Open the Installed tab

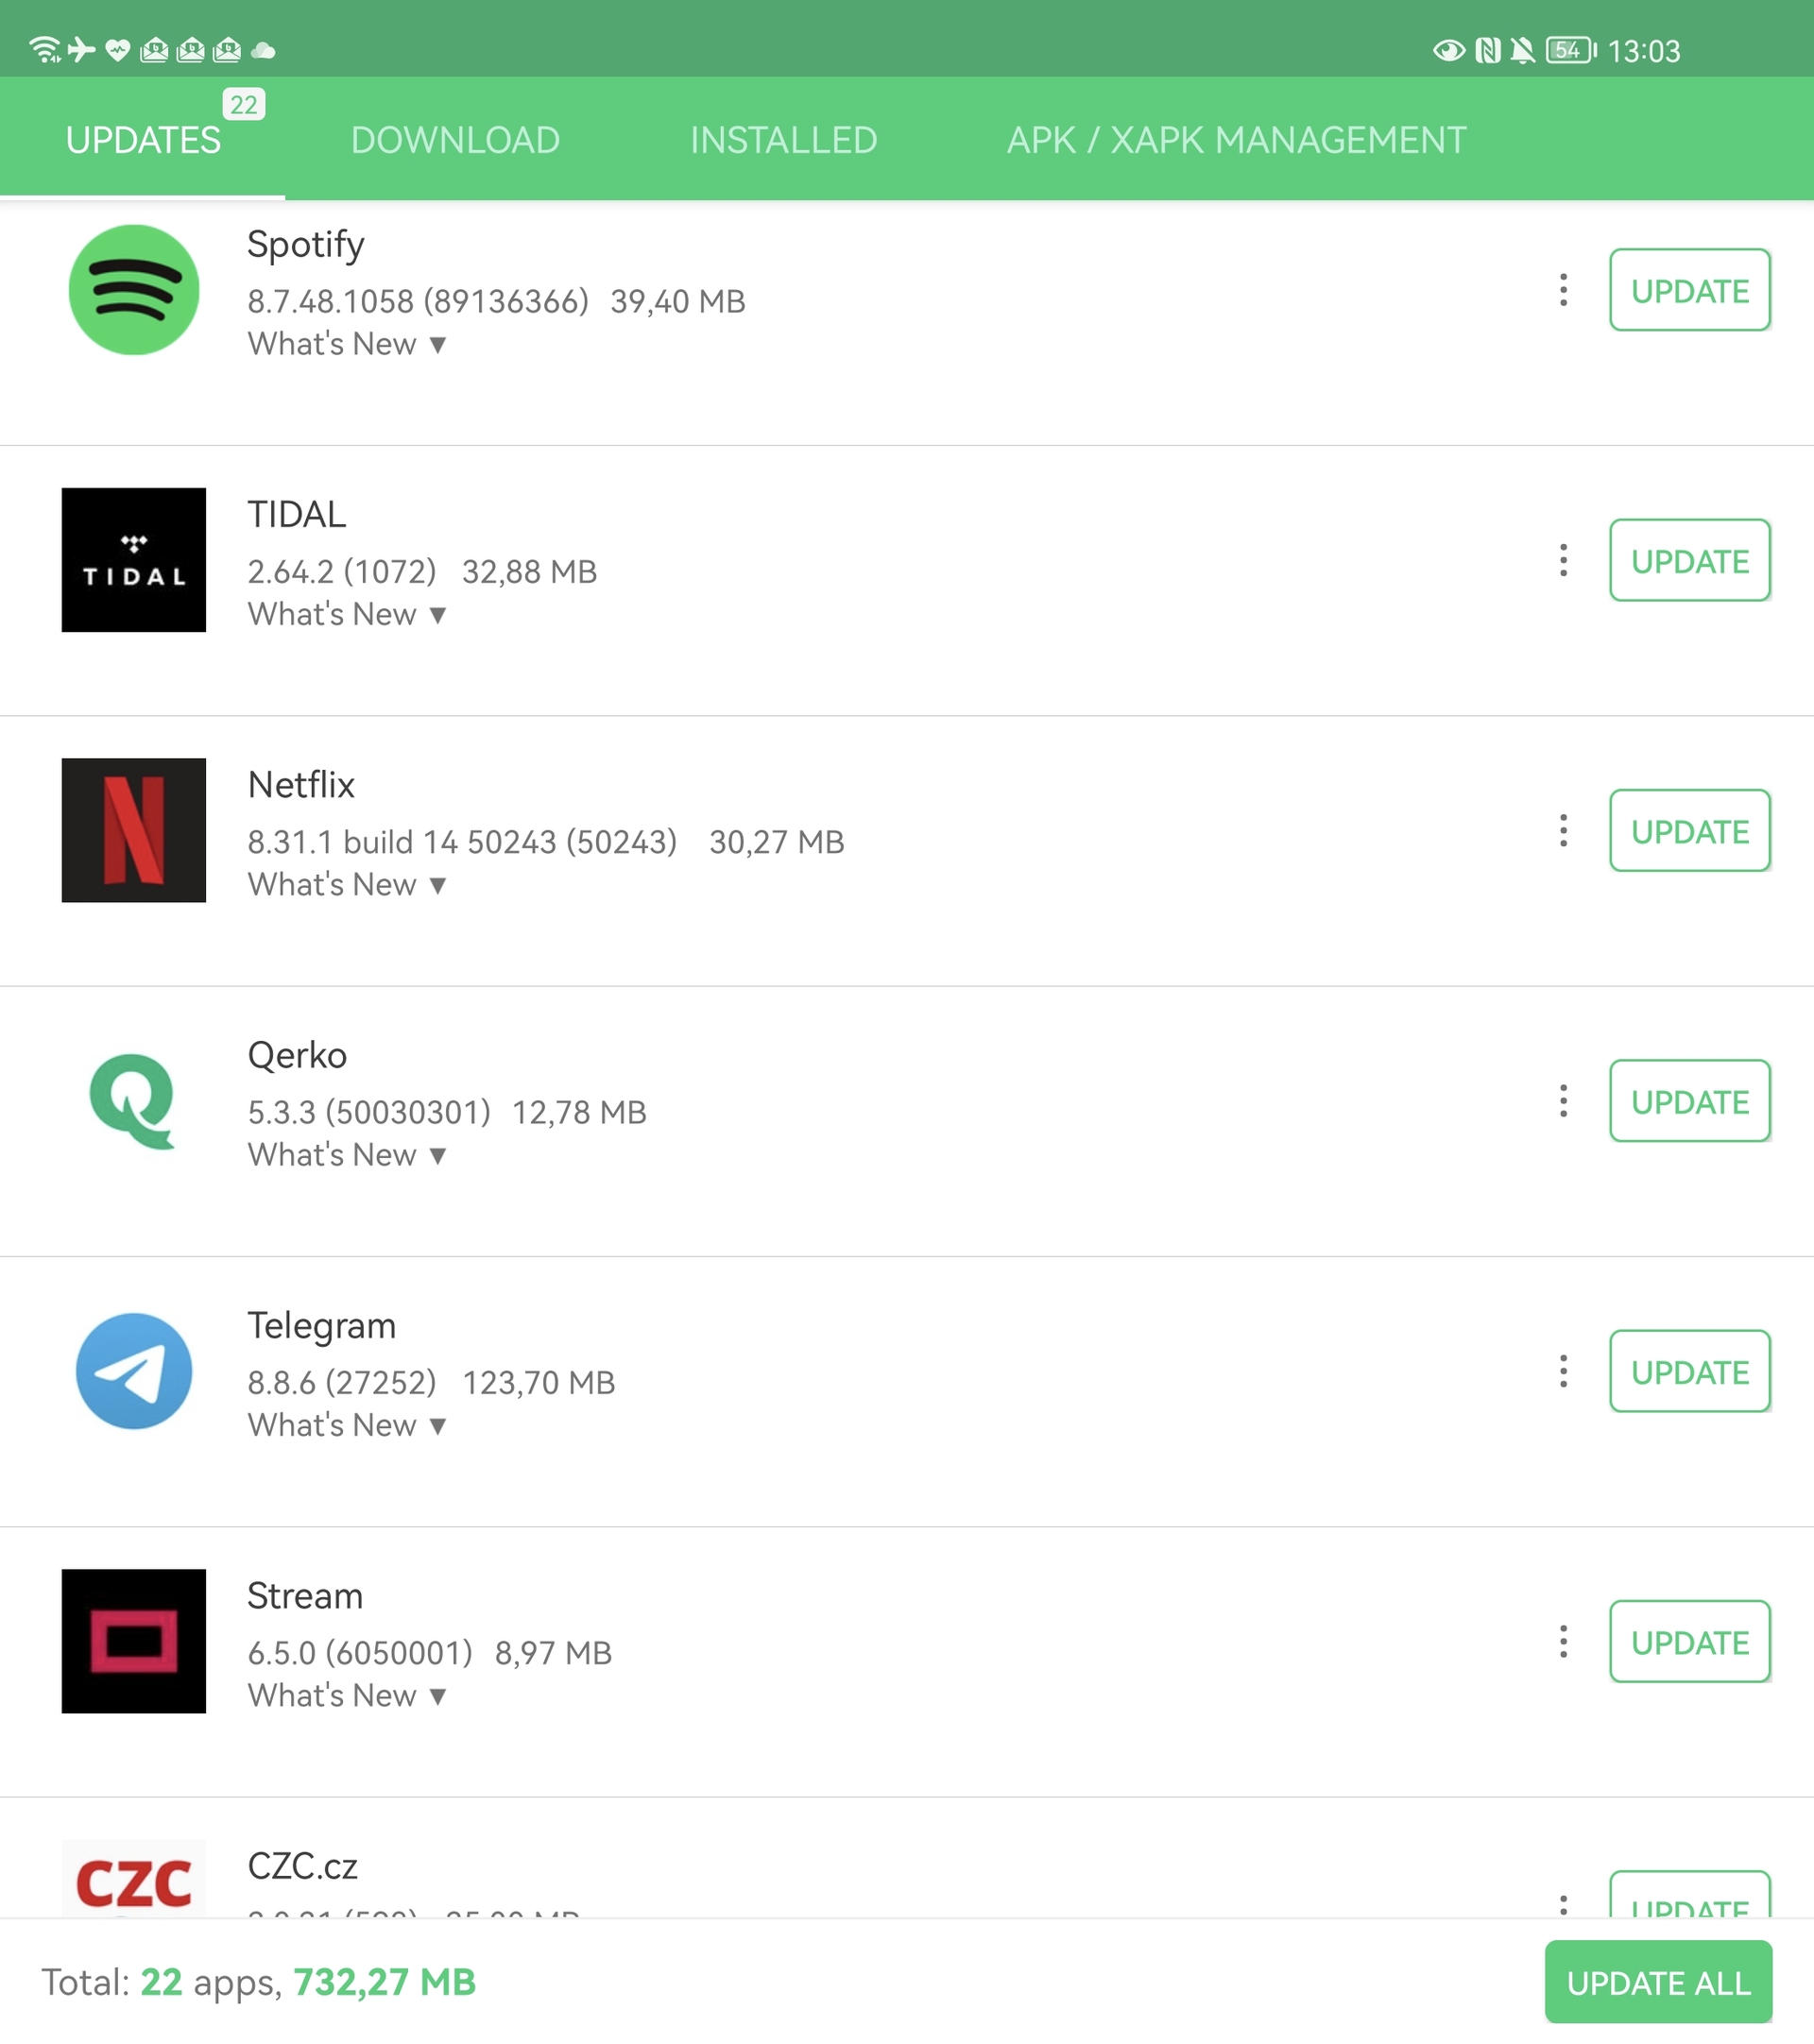tap(783, 140)
